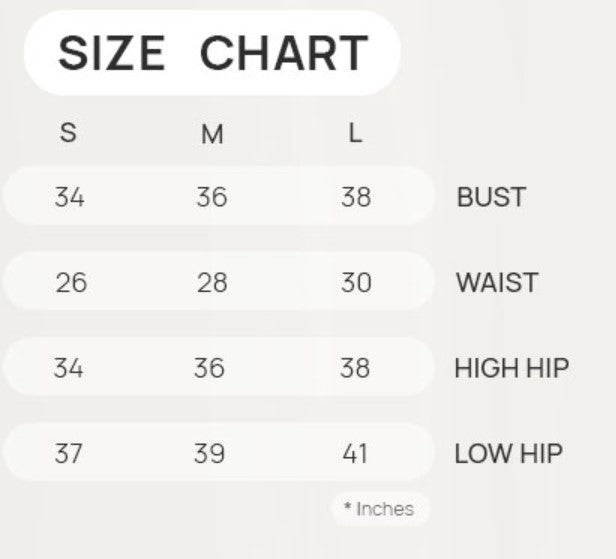Select the medium waist value 28
Image resolution: width=616 pixels, height=559 pixels.
coord(212,283)
